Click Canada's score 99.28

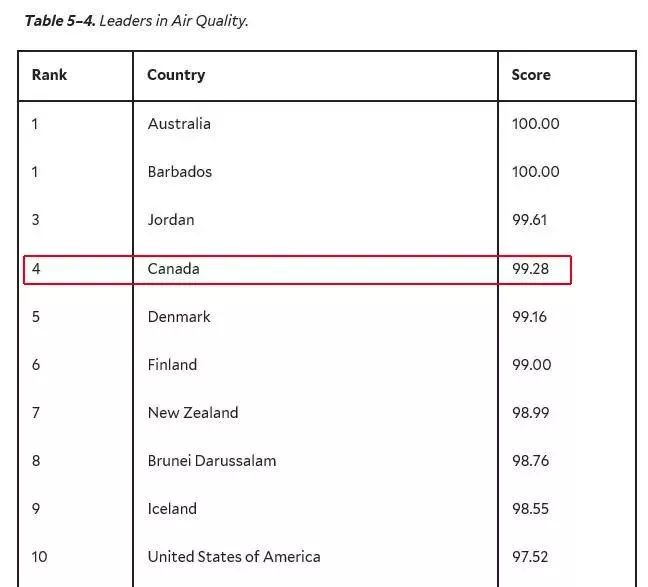(531, 269)
